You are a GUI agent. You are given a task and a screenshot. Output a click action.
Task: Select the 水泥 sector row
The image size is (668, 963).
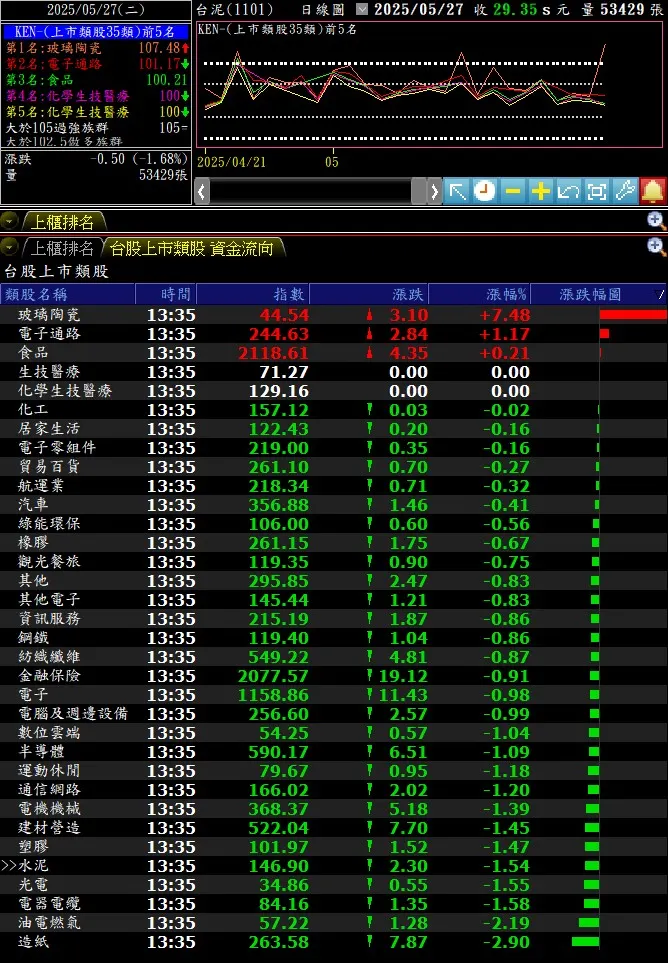point(334,866)
